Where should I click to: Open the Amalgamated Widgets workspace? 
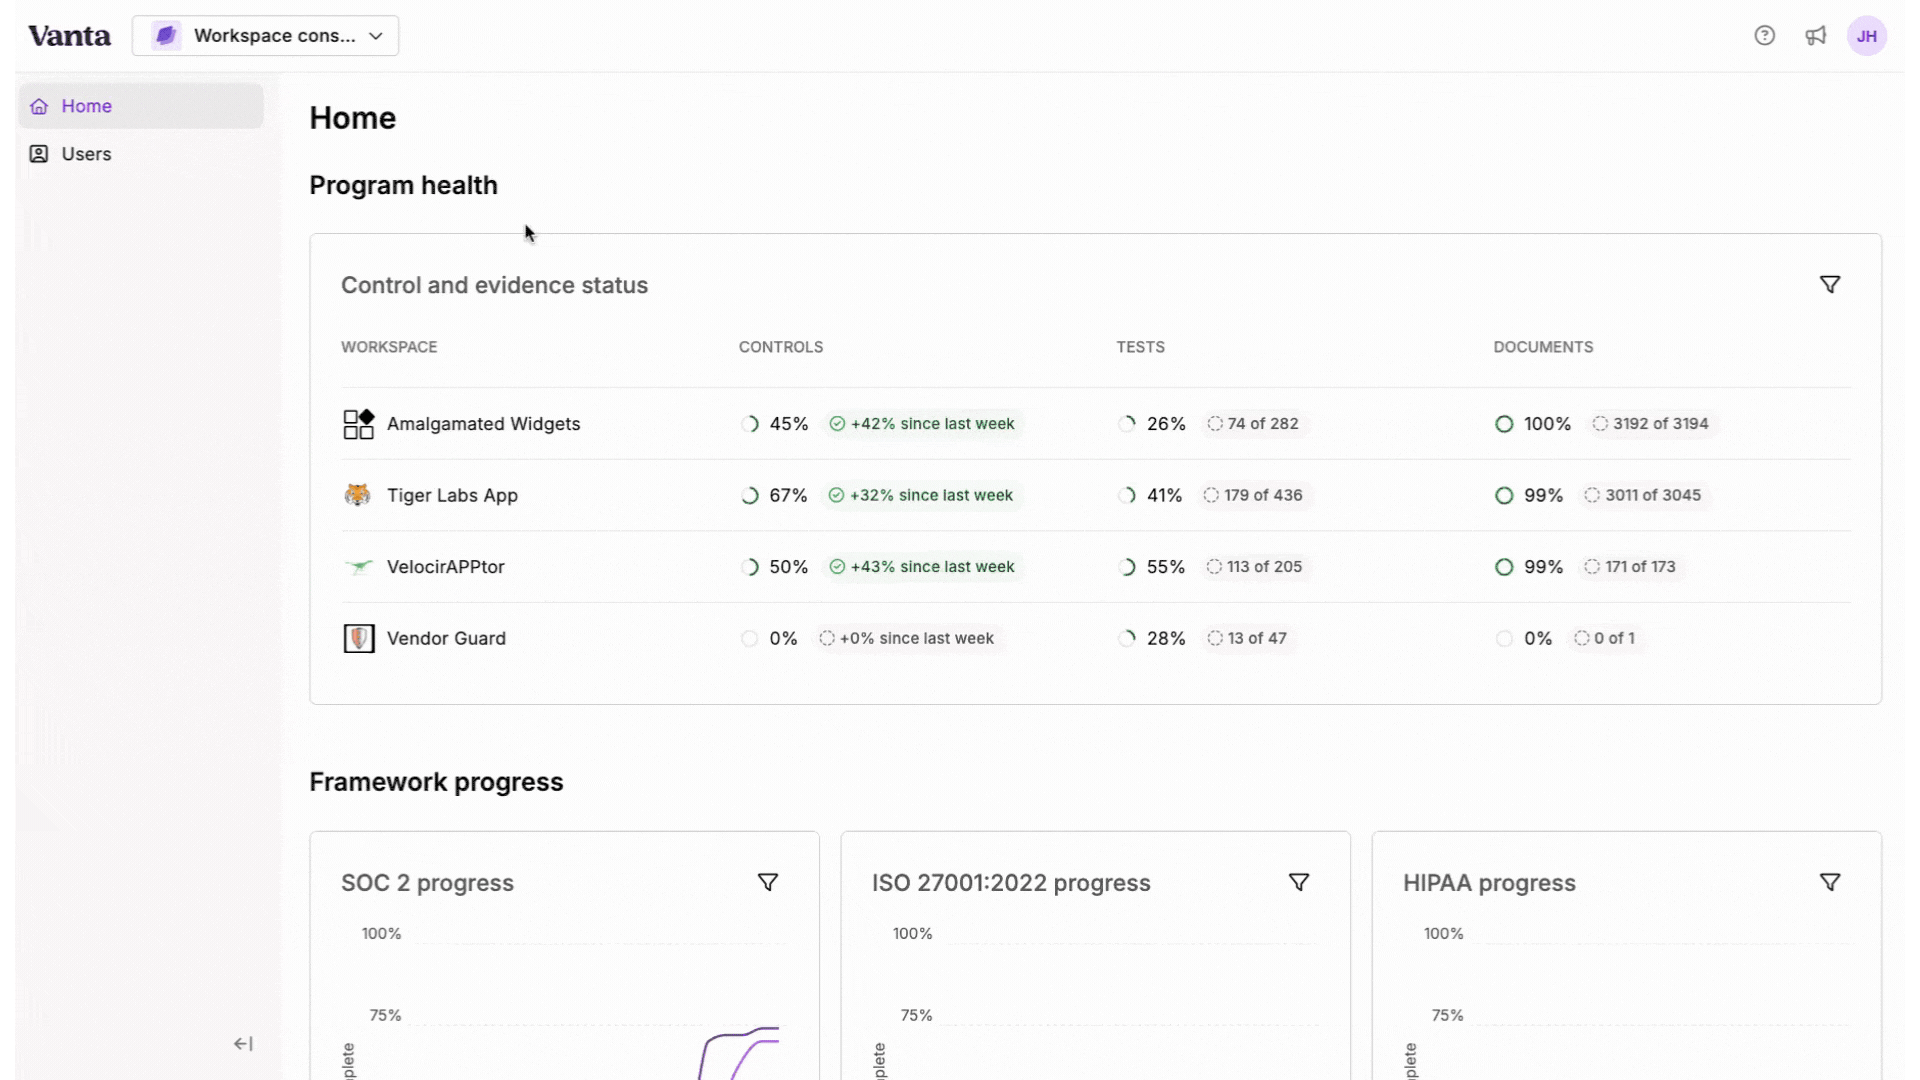click(x=483, y=424)
